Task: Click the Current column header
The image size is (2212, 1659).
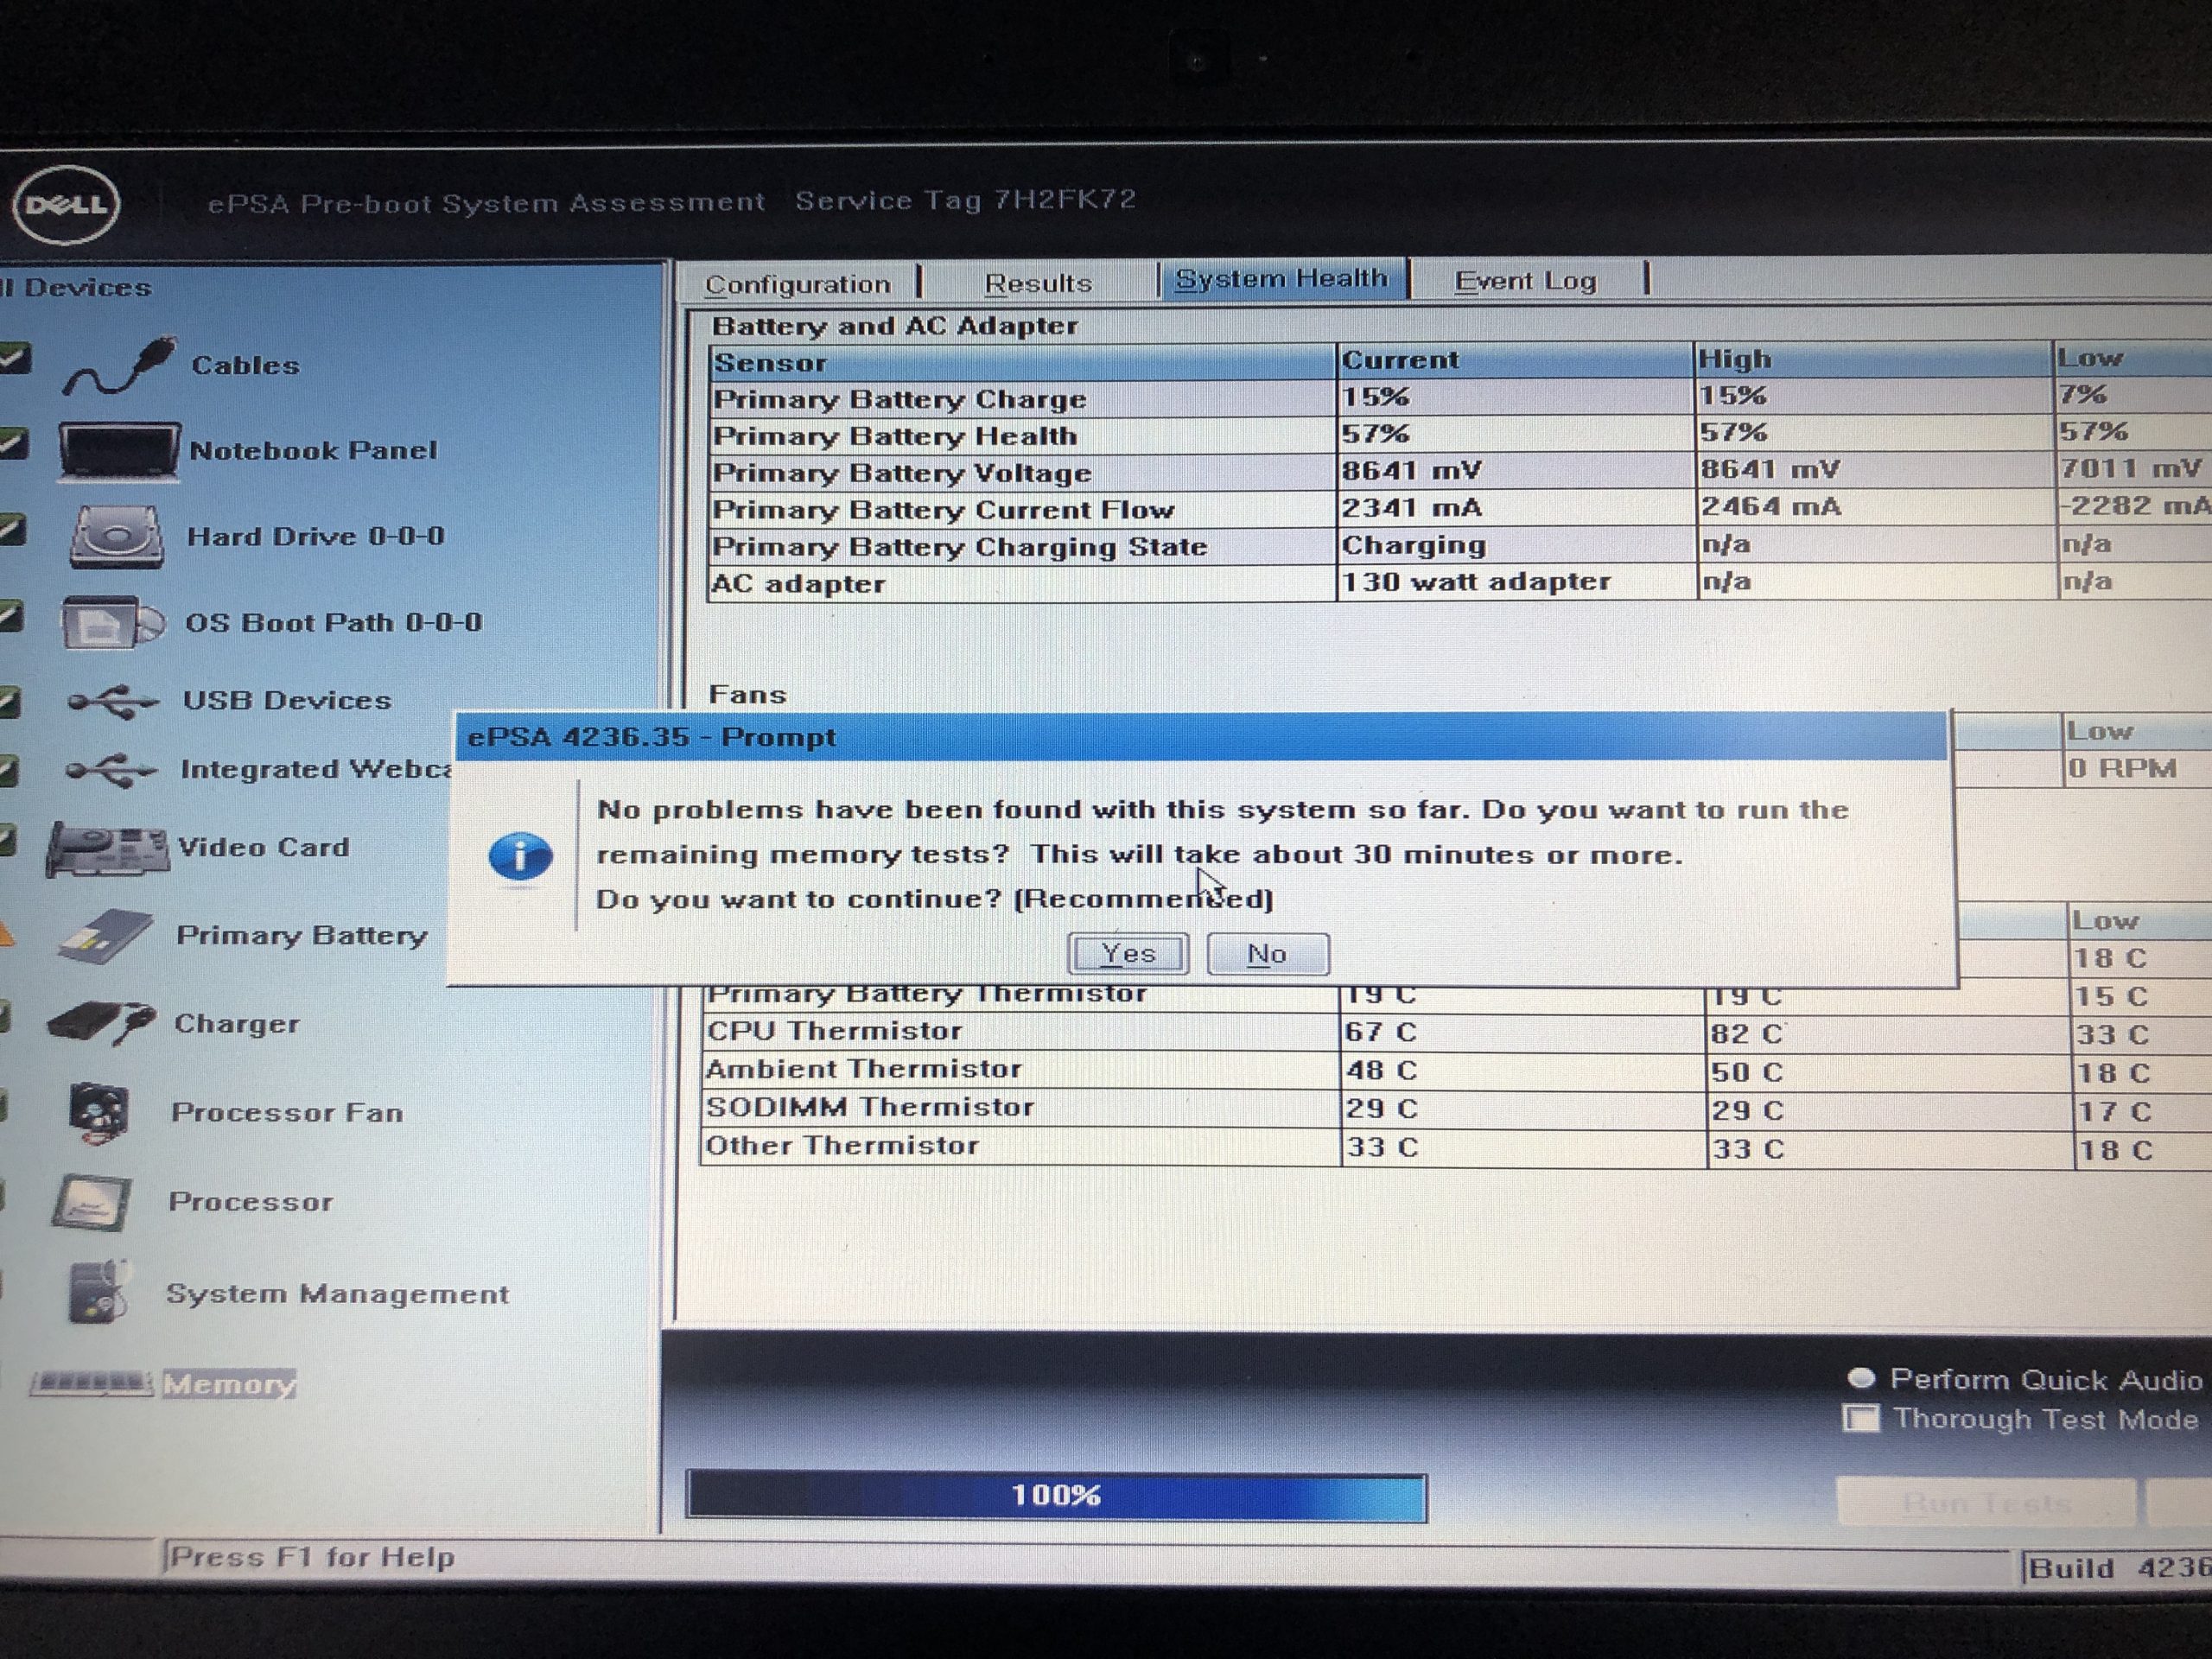Action: 1516,360
